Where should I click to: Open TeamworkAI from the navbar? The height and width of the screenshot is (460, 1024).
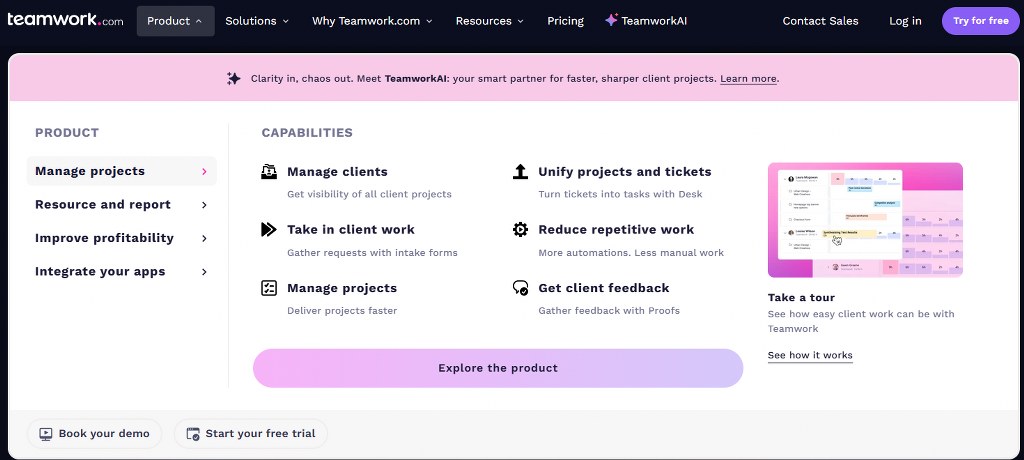pos(646,21)
